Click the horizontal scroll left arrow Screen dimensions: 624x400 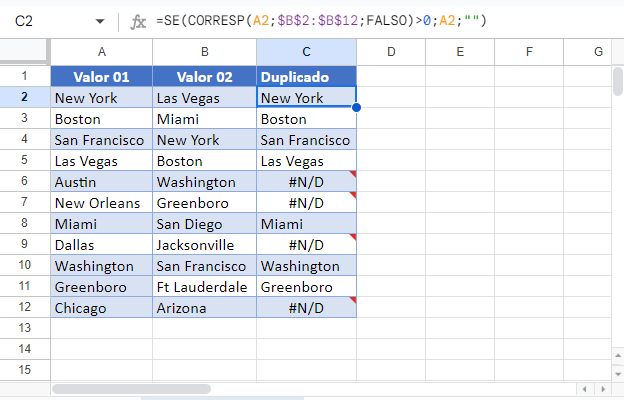585,389
